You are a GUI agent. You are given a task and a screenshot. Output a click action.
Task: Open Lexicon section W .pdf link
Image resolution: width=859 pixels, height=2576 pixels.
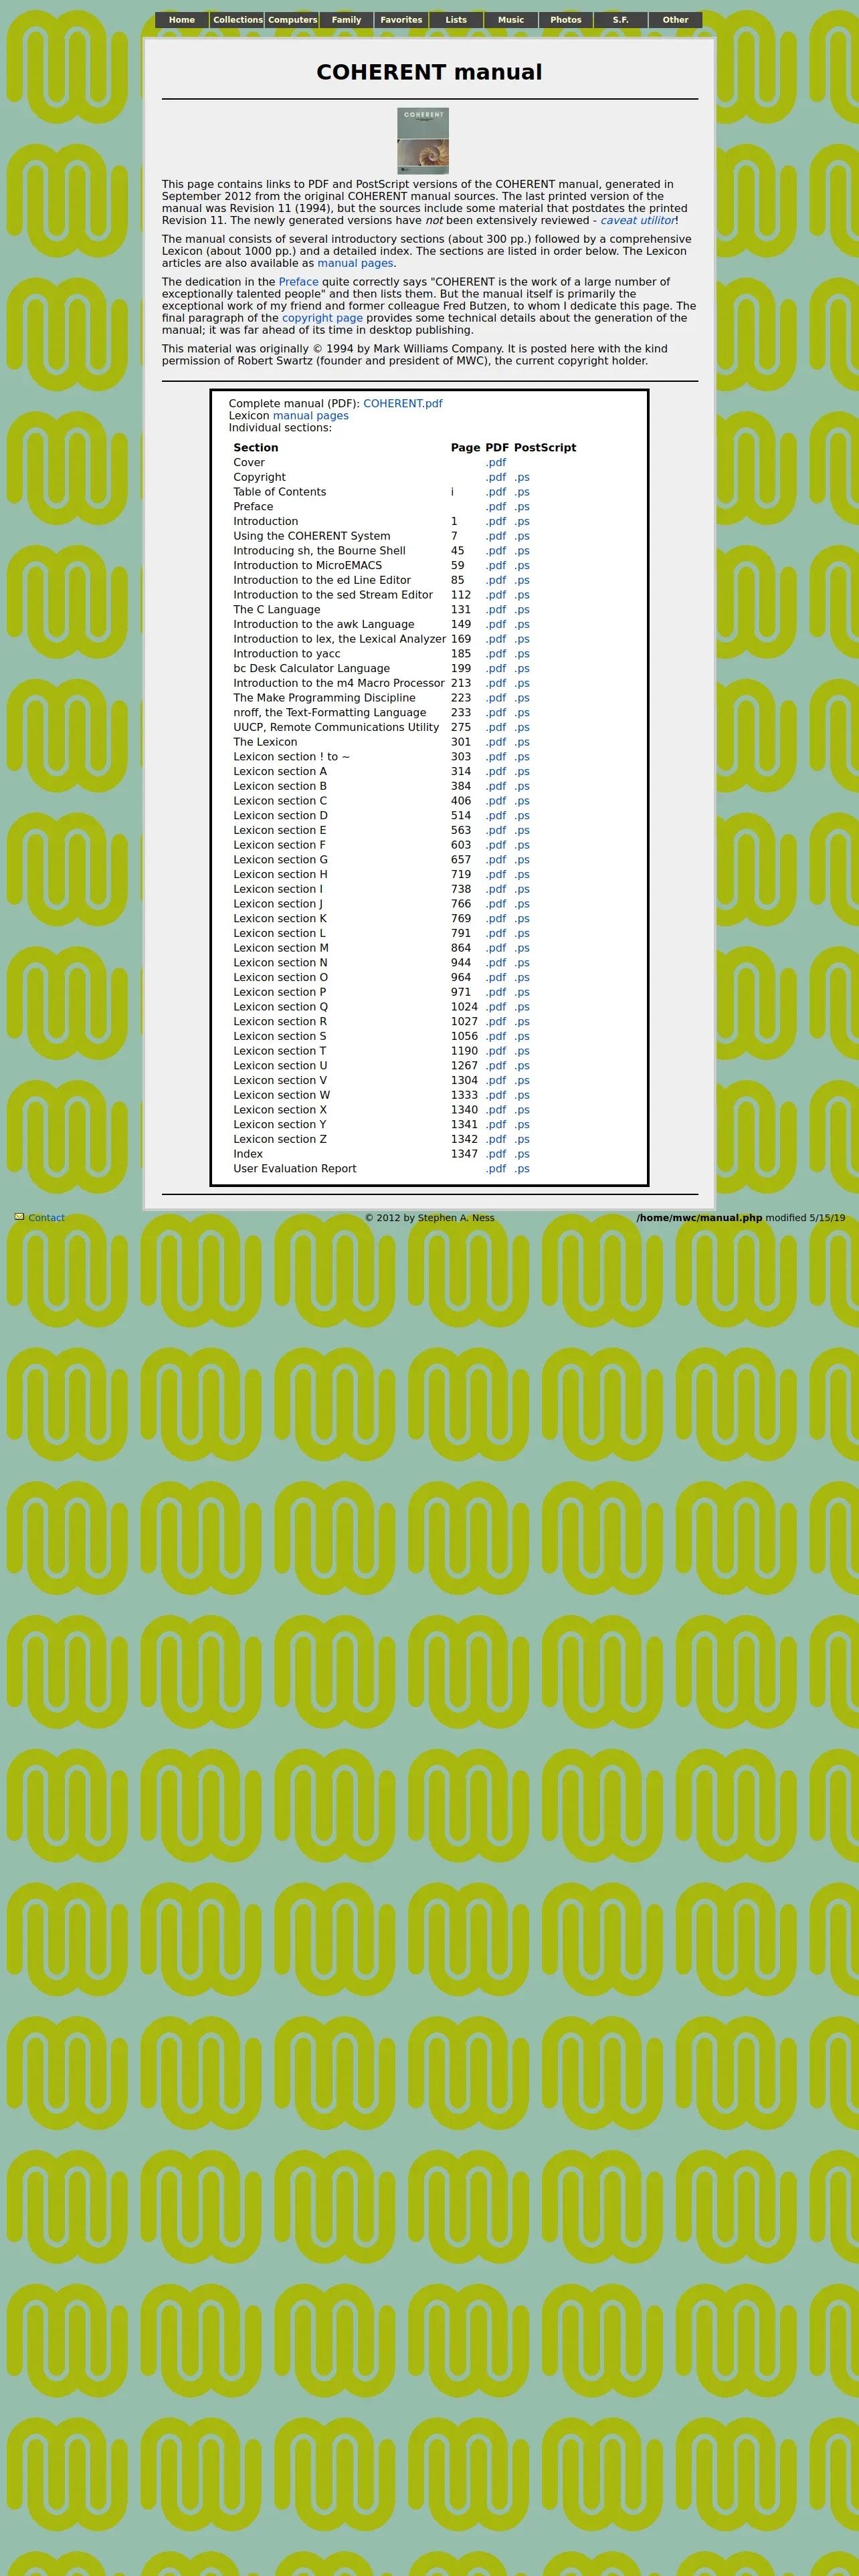[496, 1095]
